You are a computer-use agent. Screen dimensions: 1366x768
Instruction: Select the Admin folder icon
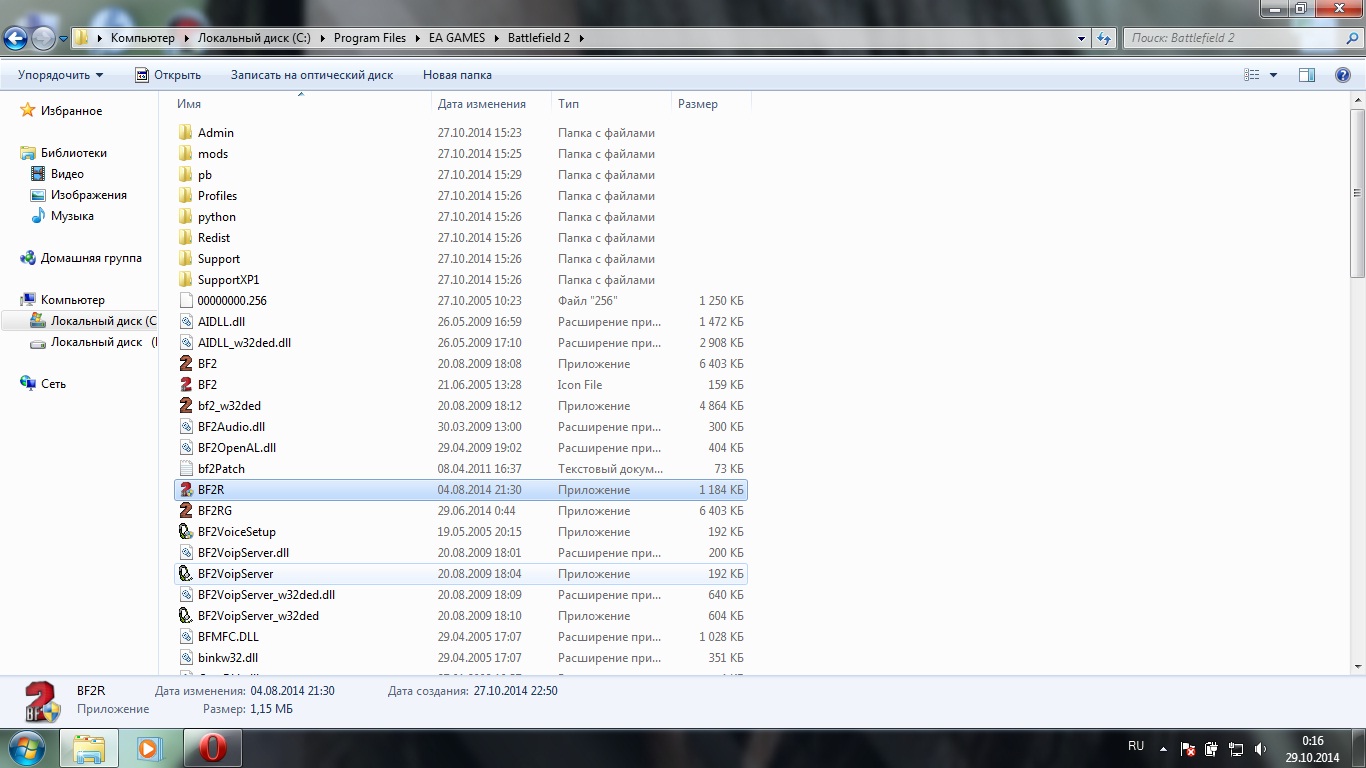186,133
